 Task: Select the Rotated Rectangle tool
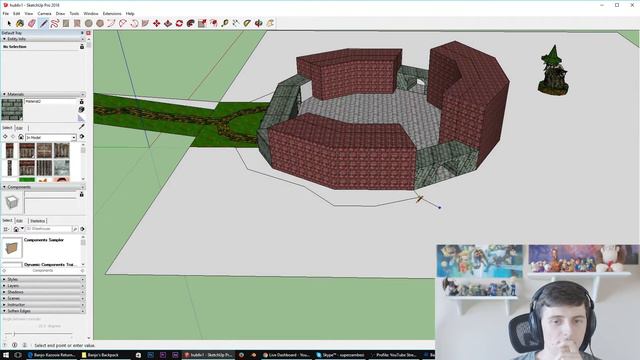[77, 24]
